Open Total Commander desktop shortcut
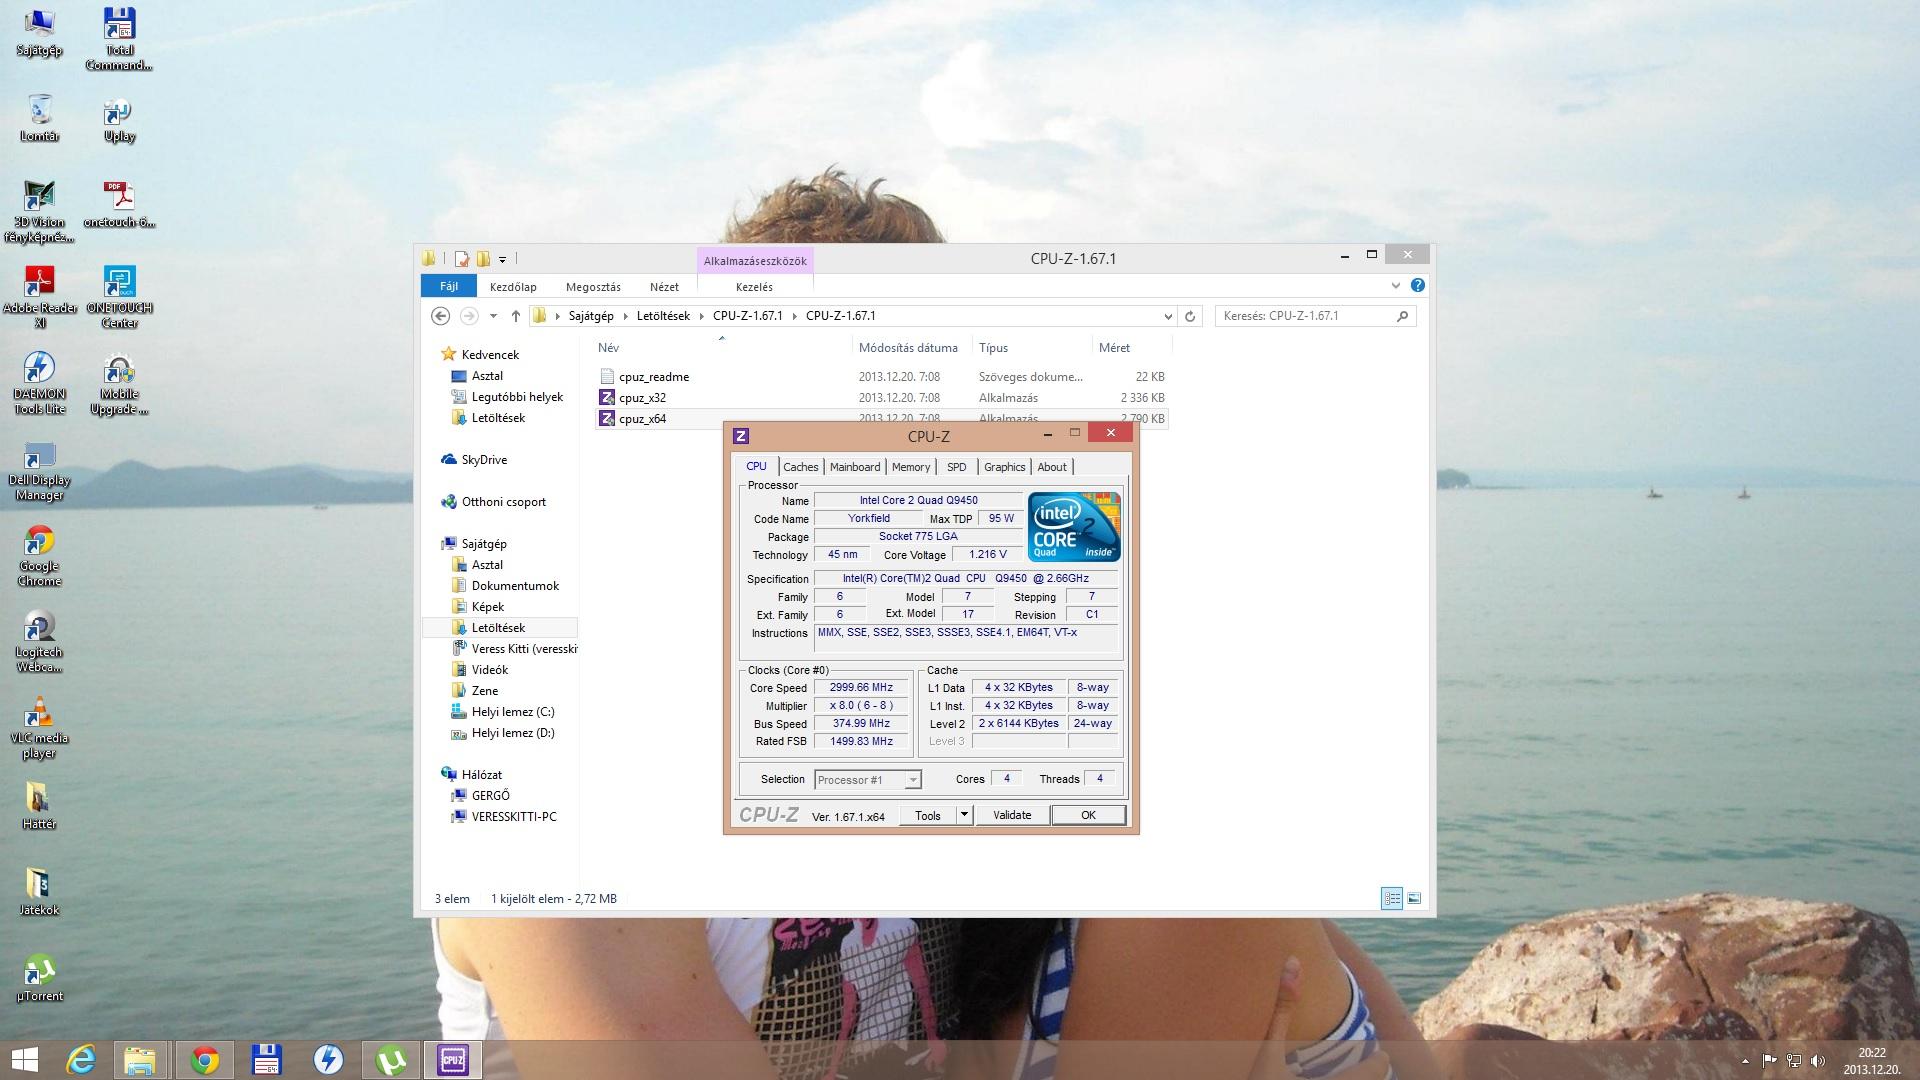1920x1080 pixels. click(119, 38)
